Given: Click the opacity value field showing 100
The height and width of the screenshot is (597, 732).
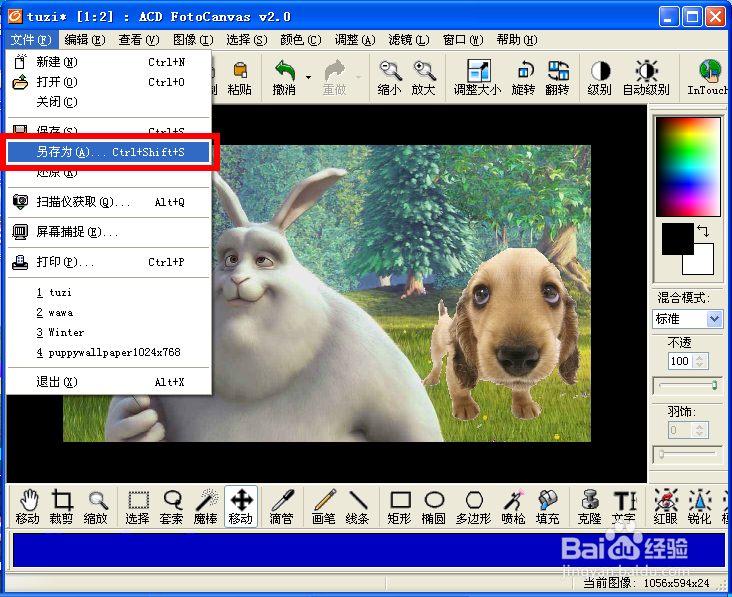Looking at the screenshot, I should [680, 361].
